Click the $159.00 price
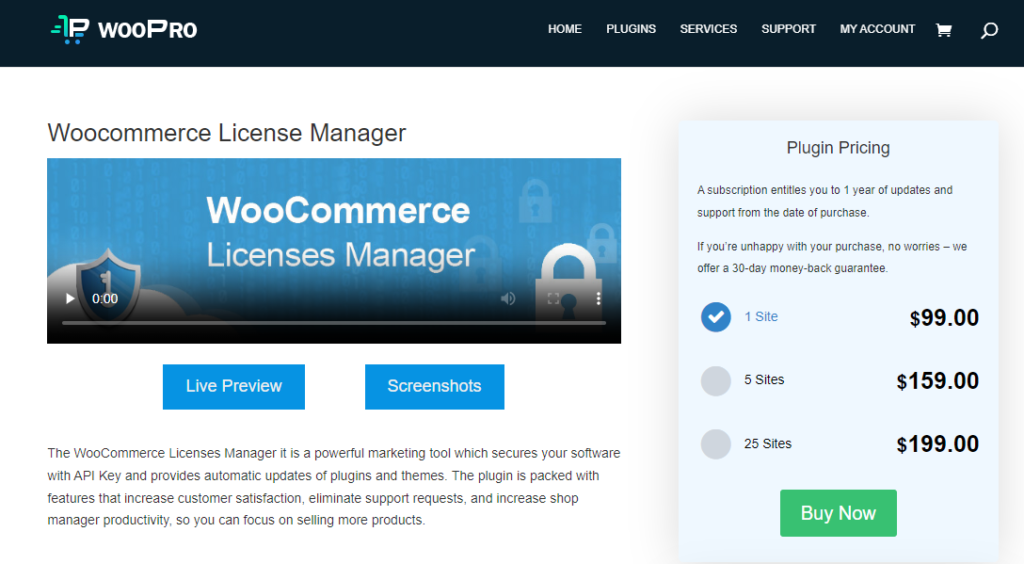The width and height of the screenshot is (1024, 564). coord(937,381)
